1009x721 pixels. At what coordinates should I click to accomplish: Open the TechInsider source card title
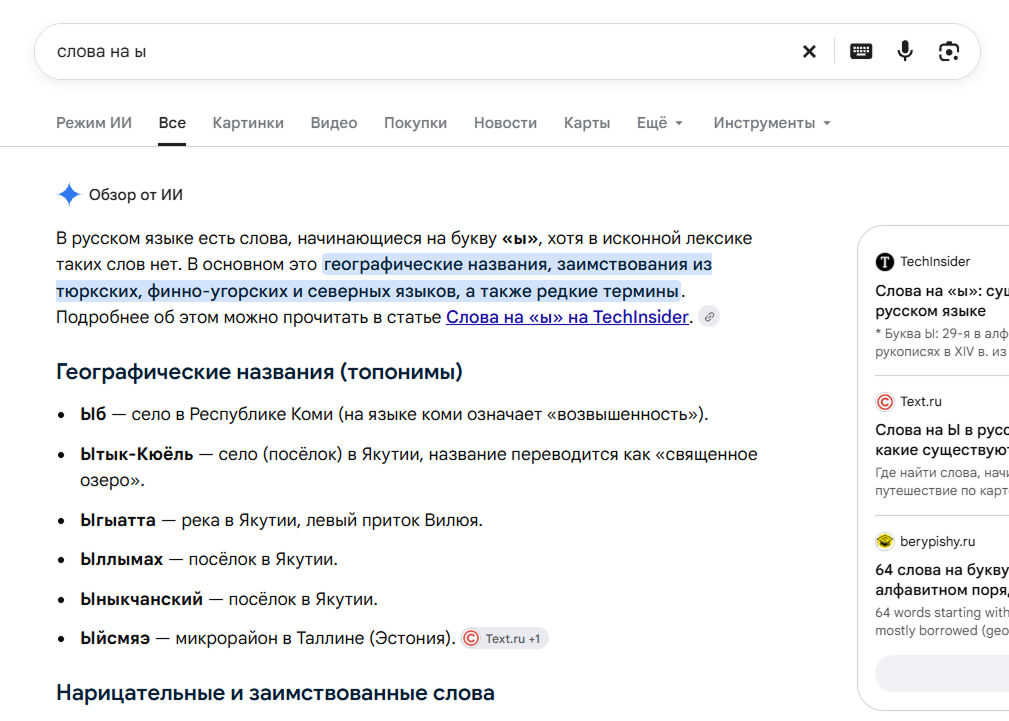pyautogui.click(x=942, y=301)
